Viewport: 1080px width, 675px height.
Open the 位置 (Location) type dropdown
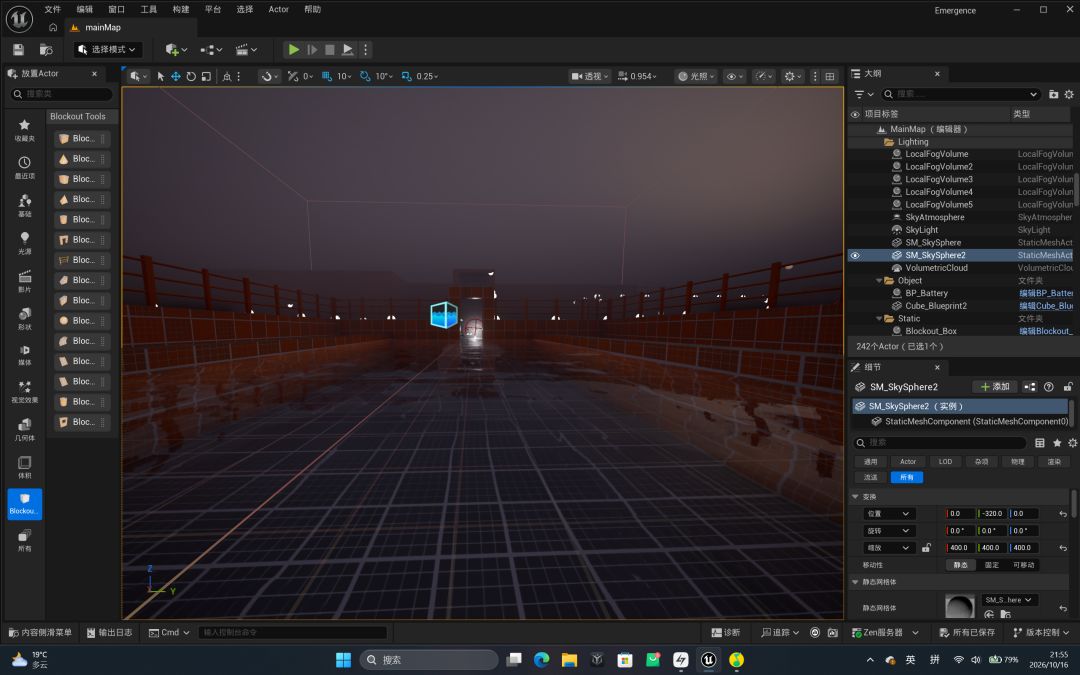click(x=889, y=514)
